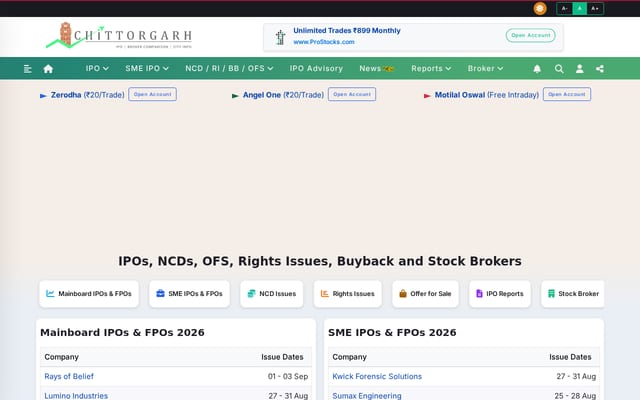Expand NCD / RI / BB / OFS menu

coord(229,69)
